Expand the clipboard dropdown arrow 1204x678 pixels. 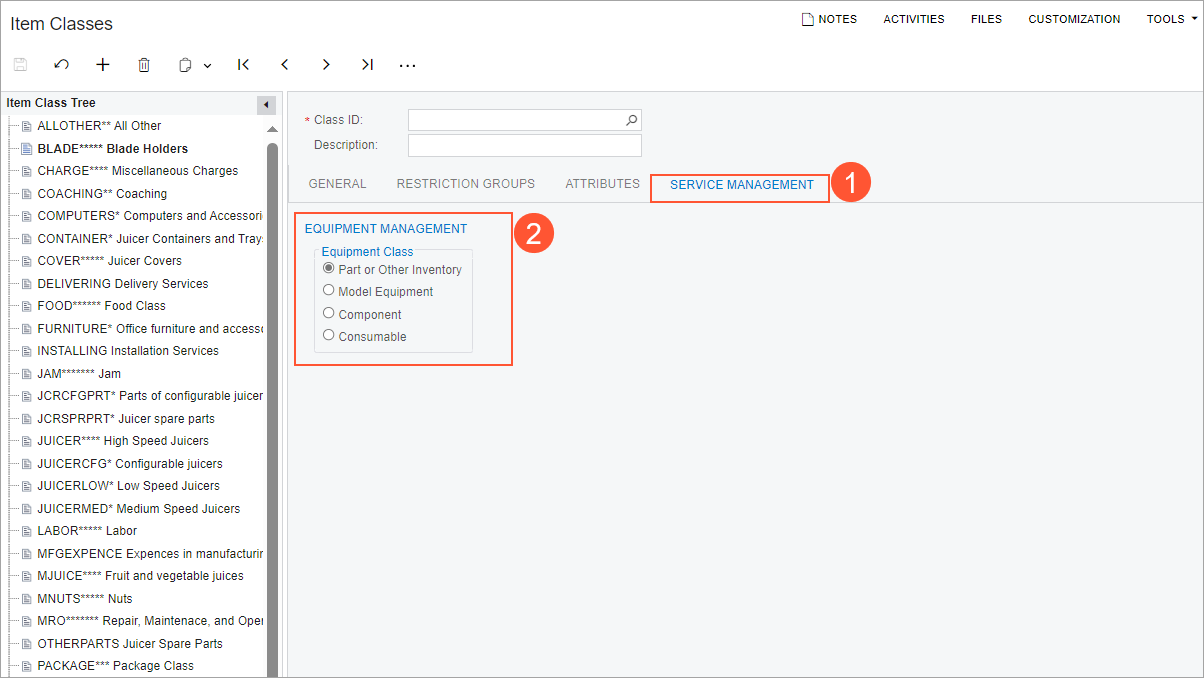[208, 66]
